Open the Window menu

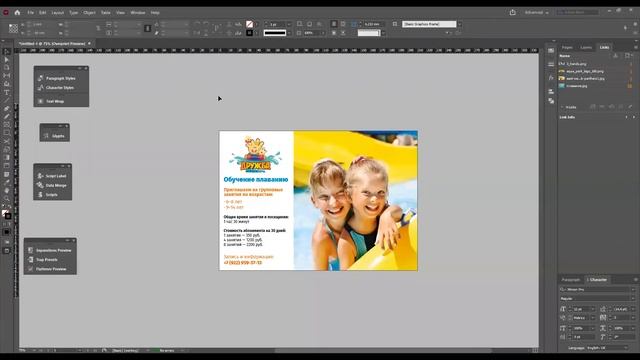coord(138,13)
